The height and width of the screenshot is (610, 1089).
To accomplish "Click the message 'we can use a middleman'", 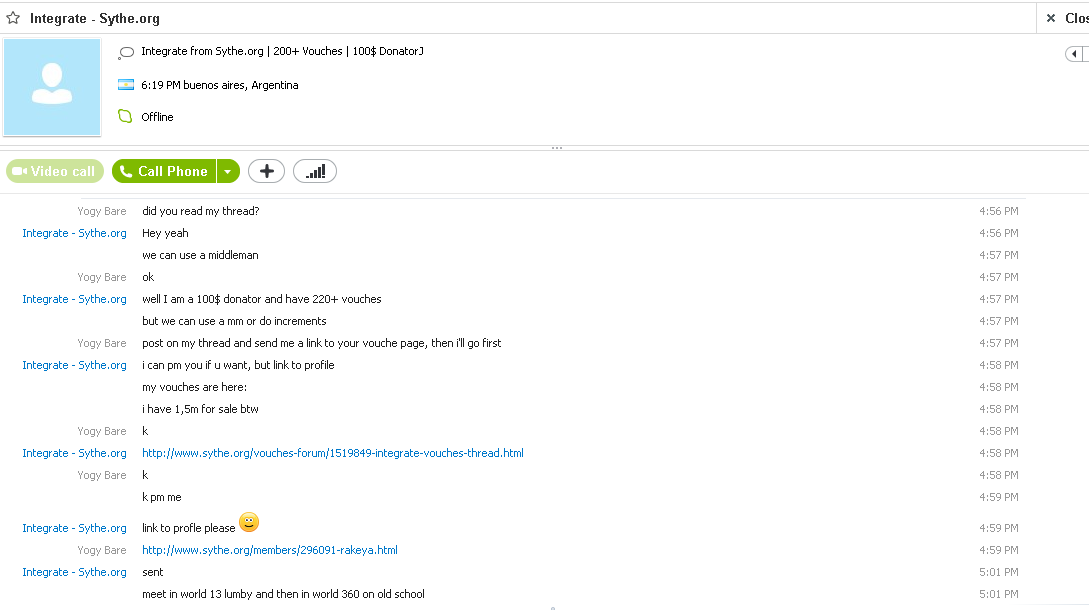I will pos(200,255).
